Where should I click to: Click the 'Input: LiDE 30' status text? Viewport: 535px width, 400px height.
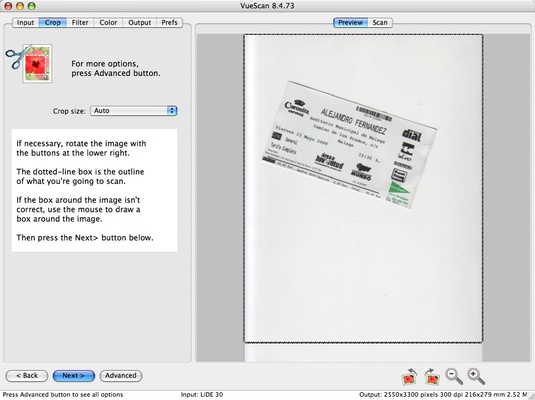(x=202, y=395)
